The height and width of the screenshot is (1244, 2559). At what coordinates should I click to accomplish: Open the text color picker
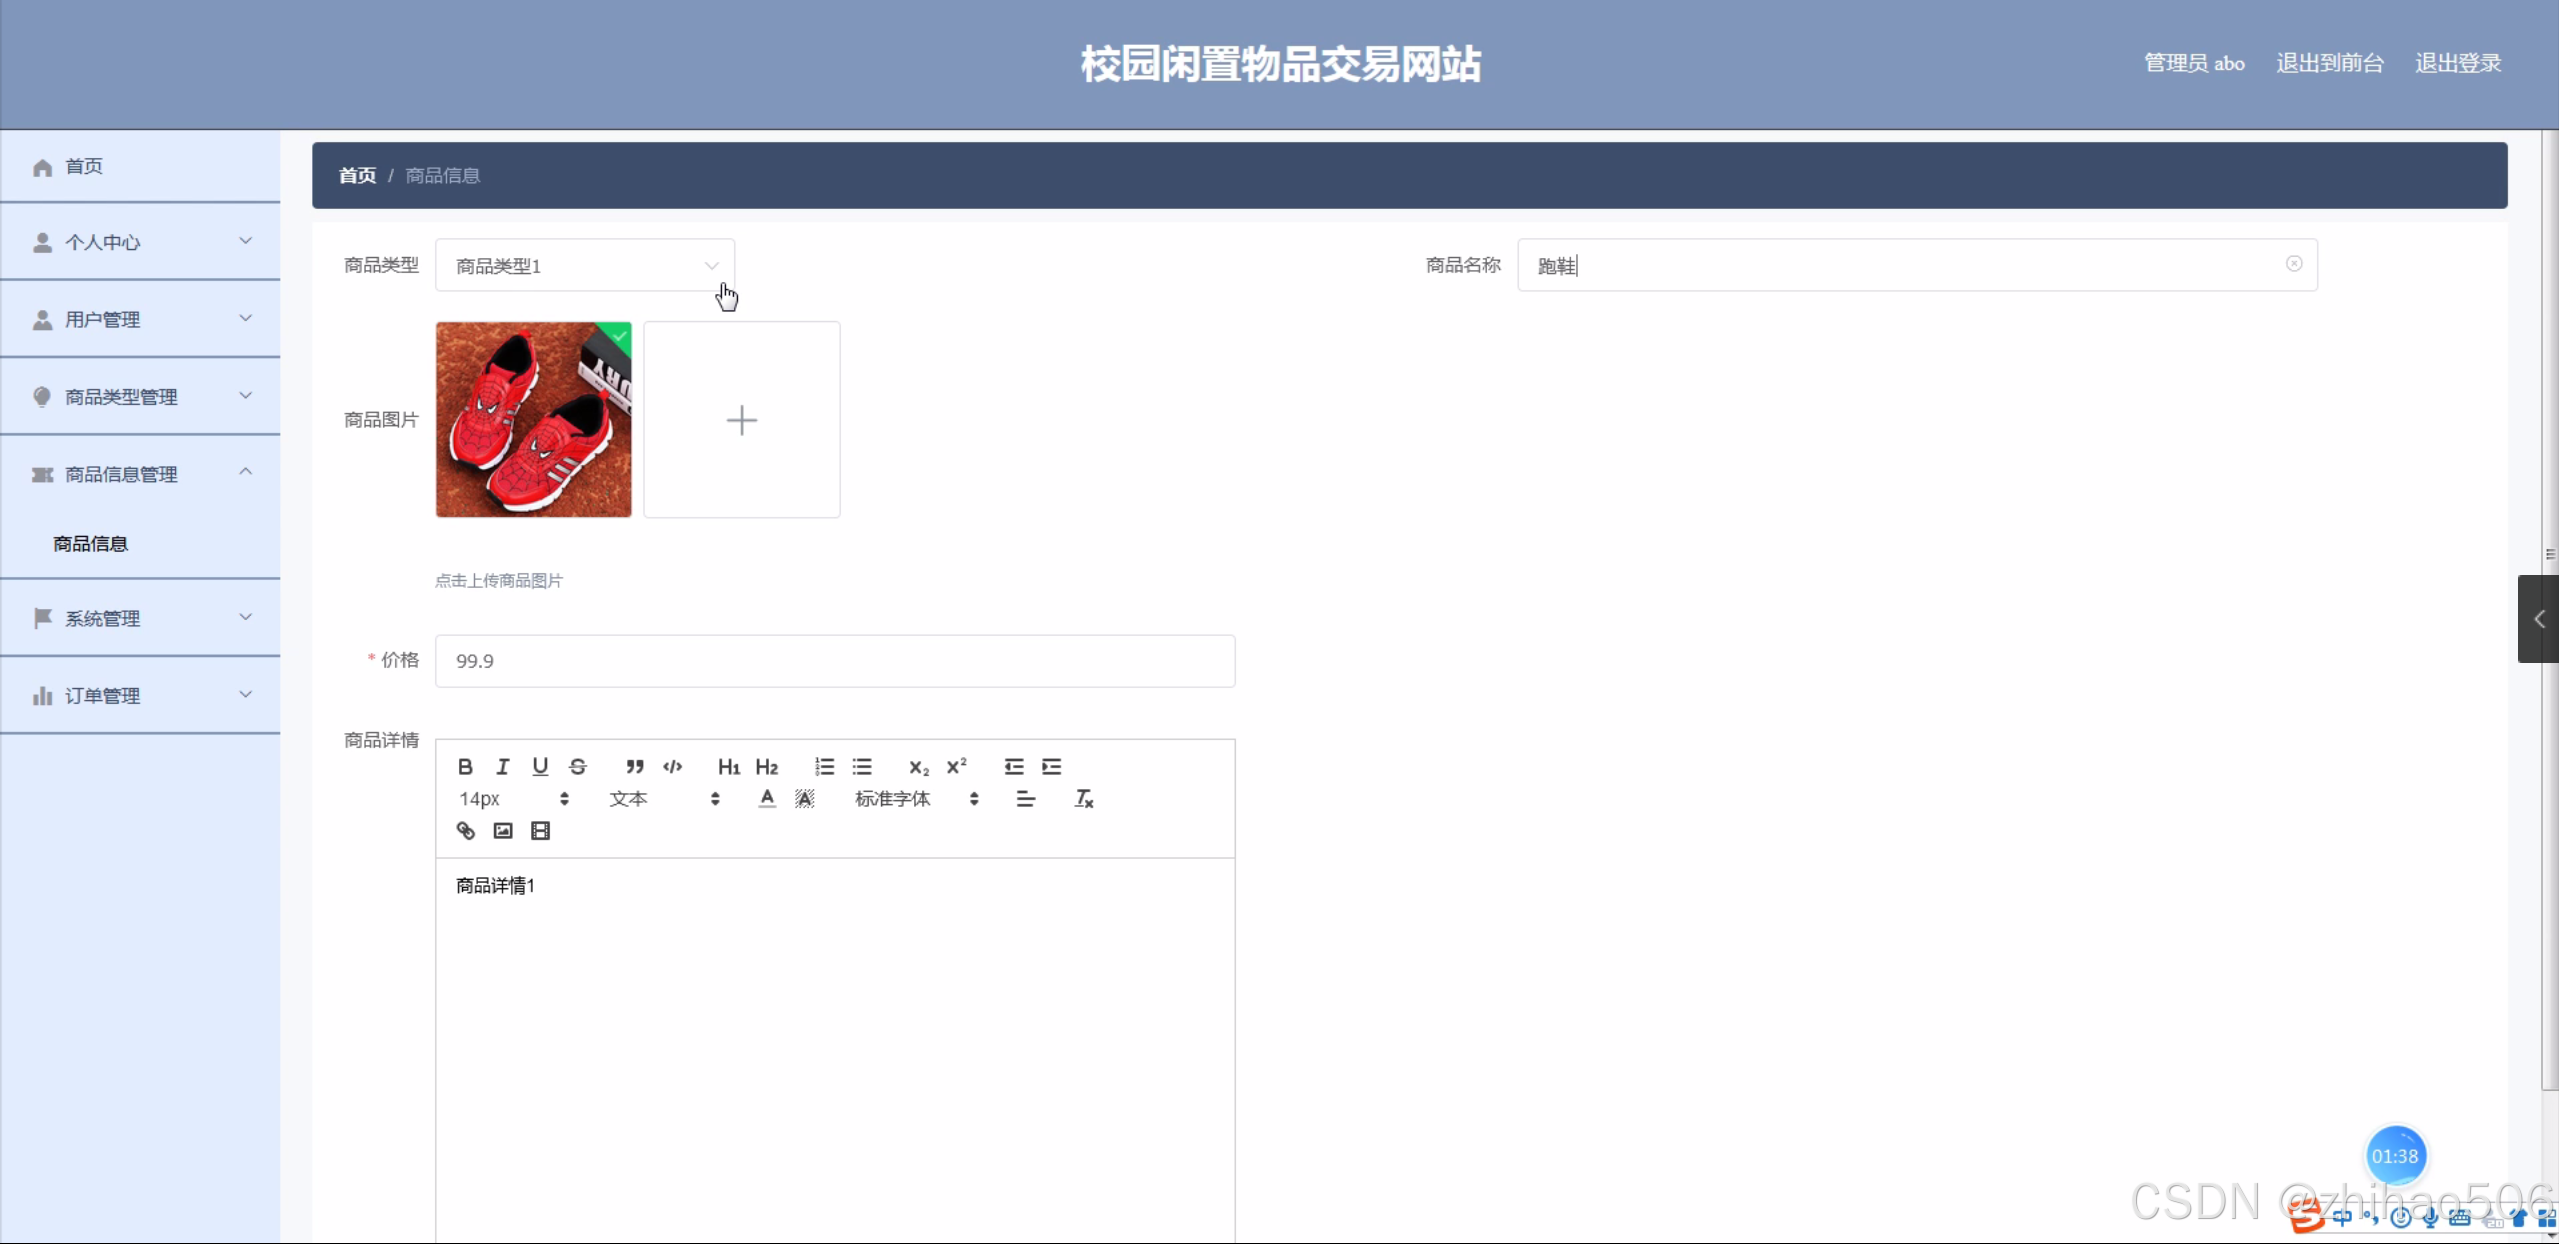(x=767, y=799)
